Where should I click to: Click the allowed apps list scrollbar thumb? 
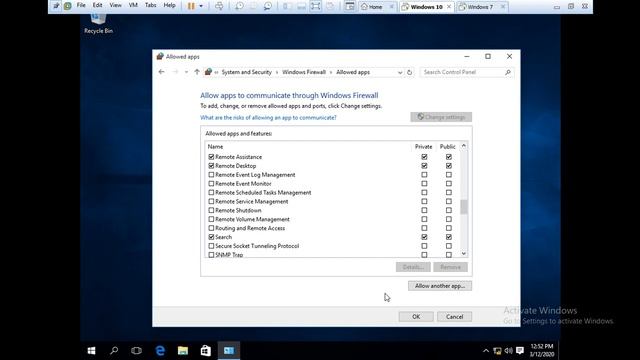tap(464, 207)
